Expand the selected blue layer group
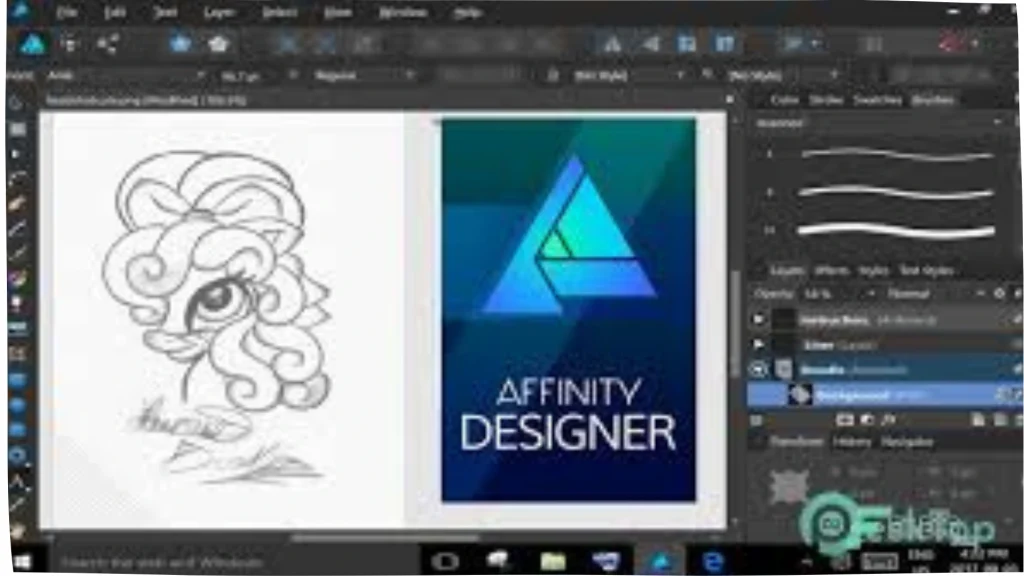This screenshot has height=576, width=1024. pyautogui.click(x=758, y=368)
